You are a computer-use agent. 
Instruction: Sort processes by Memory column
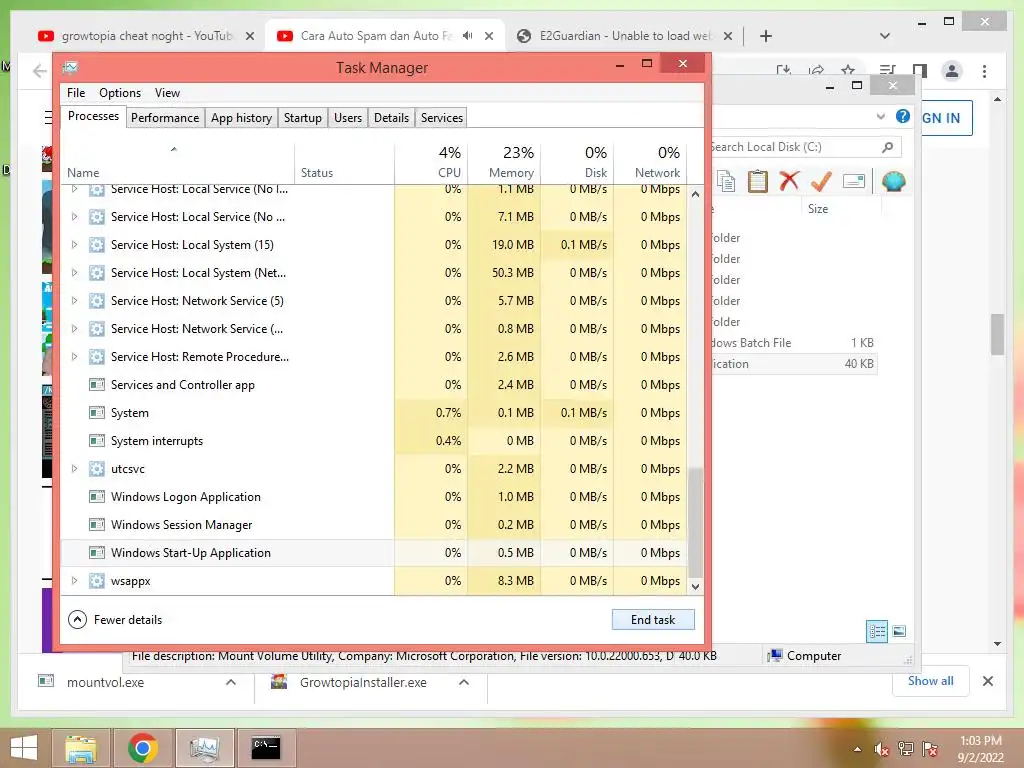pyautogui.click(x=504, y=161)
